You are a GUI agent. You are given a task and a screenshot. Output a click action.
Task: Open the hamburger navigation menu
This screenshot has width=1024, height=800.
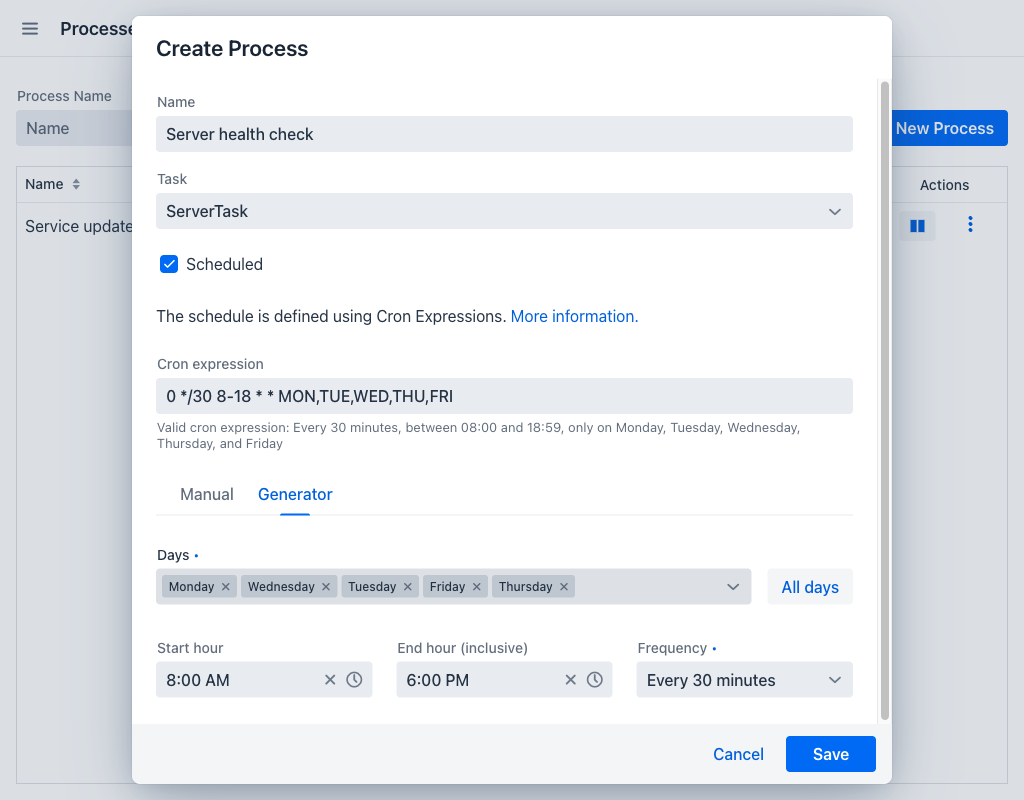point(30,29)
